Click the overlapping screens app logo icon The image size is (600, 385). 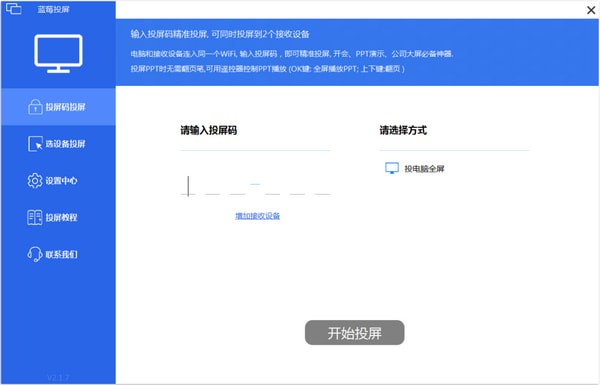click(13, 8)
